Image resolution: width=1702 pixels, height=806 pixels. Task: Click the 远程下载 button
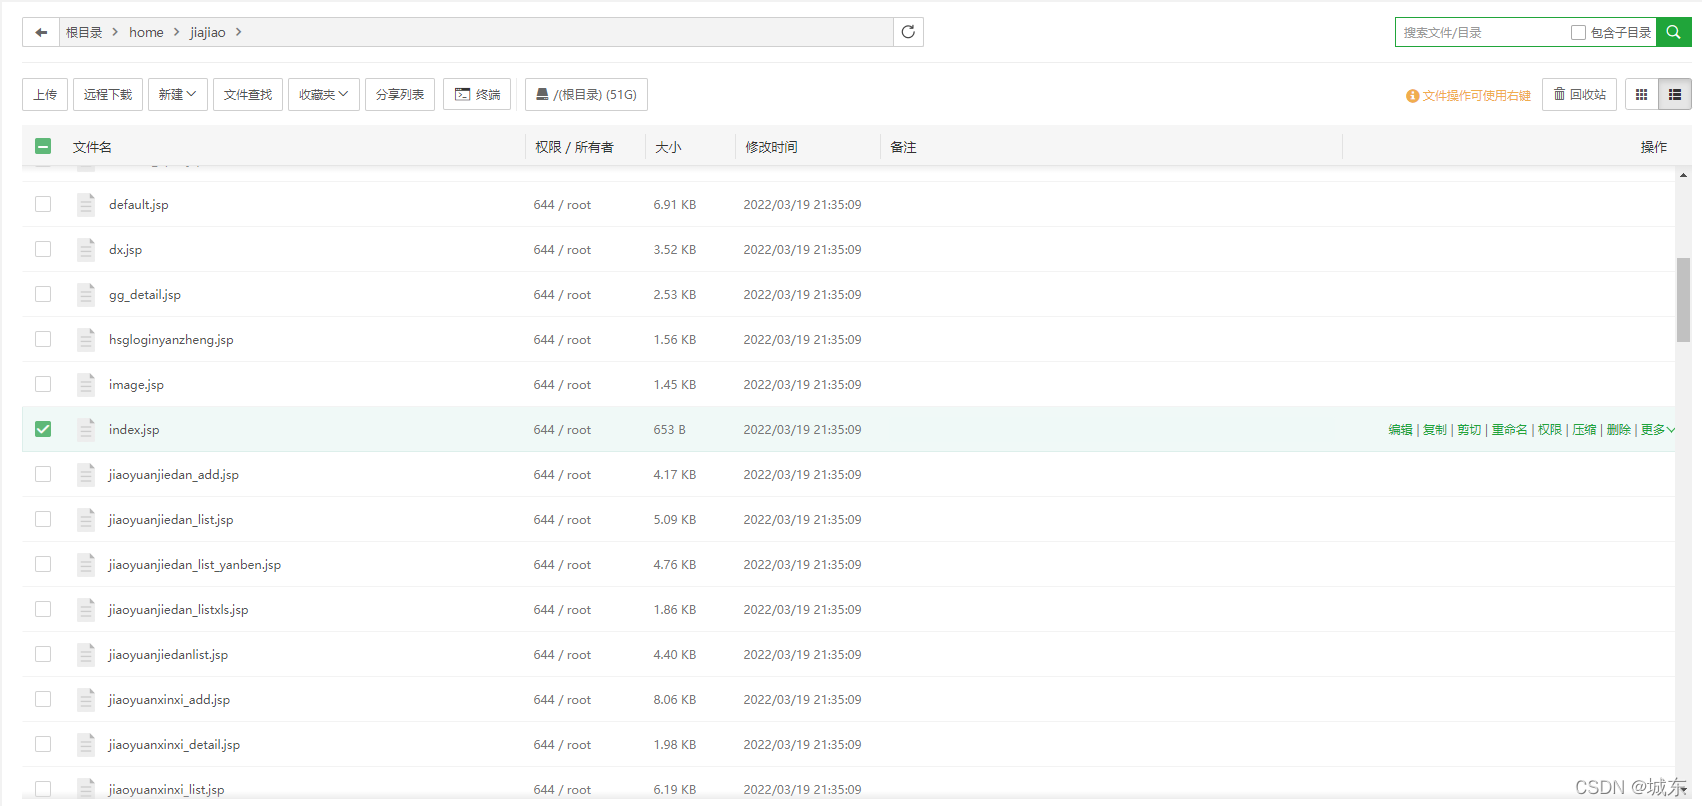coord(108,94)
